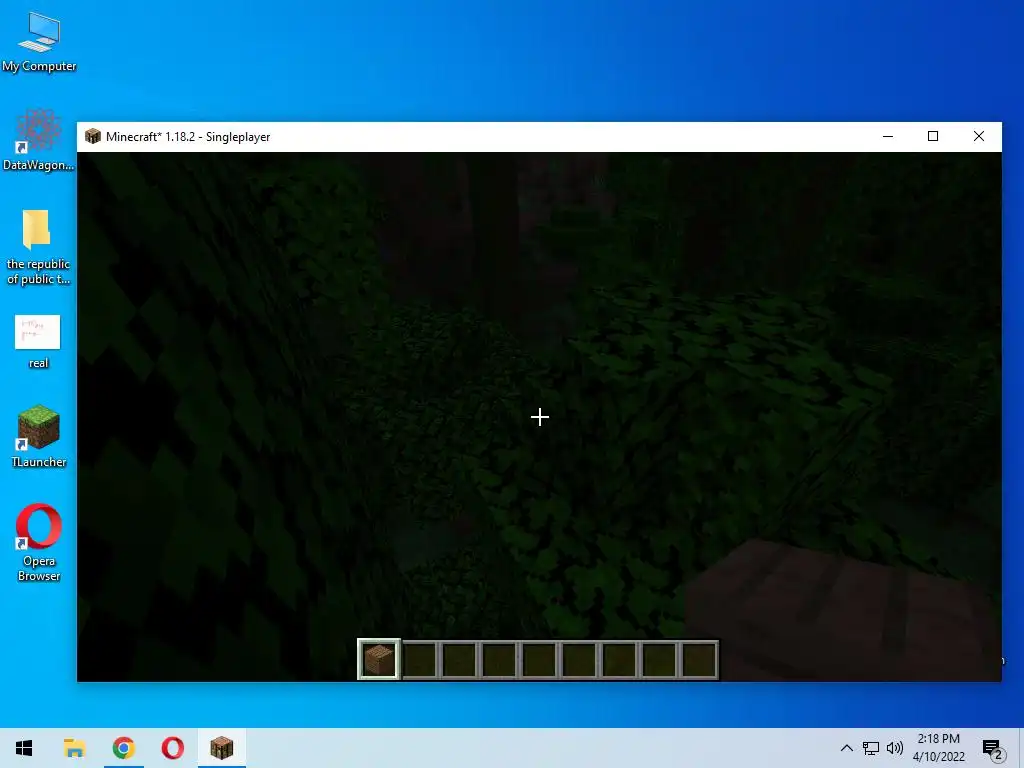This screenshot has width=1024, height=768.
Task: Click the Minecraft crafting table title icon
Action: [93, 136]
